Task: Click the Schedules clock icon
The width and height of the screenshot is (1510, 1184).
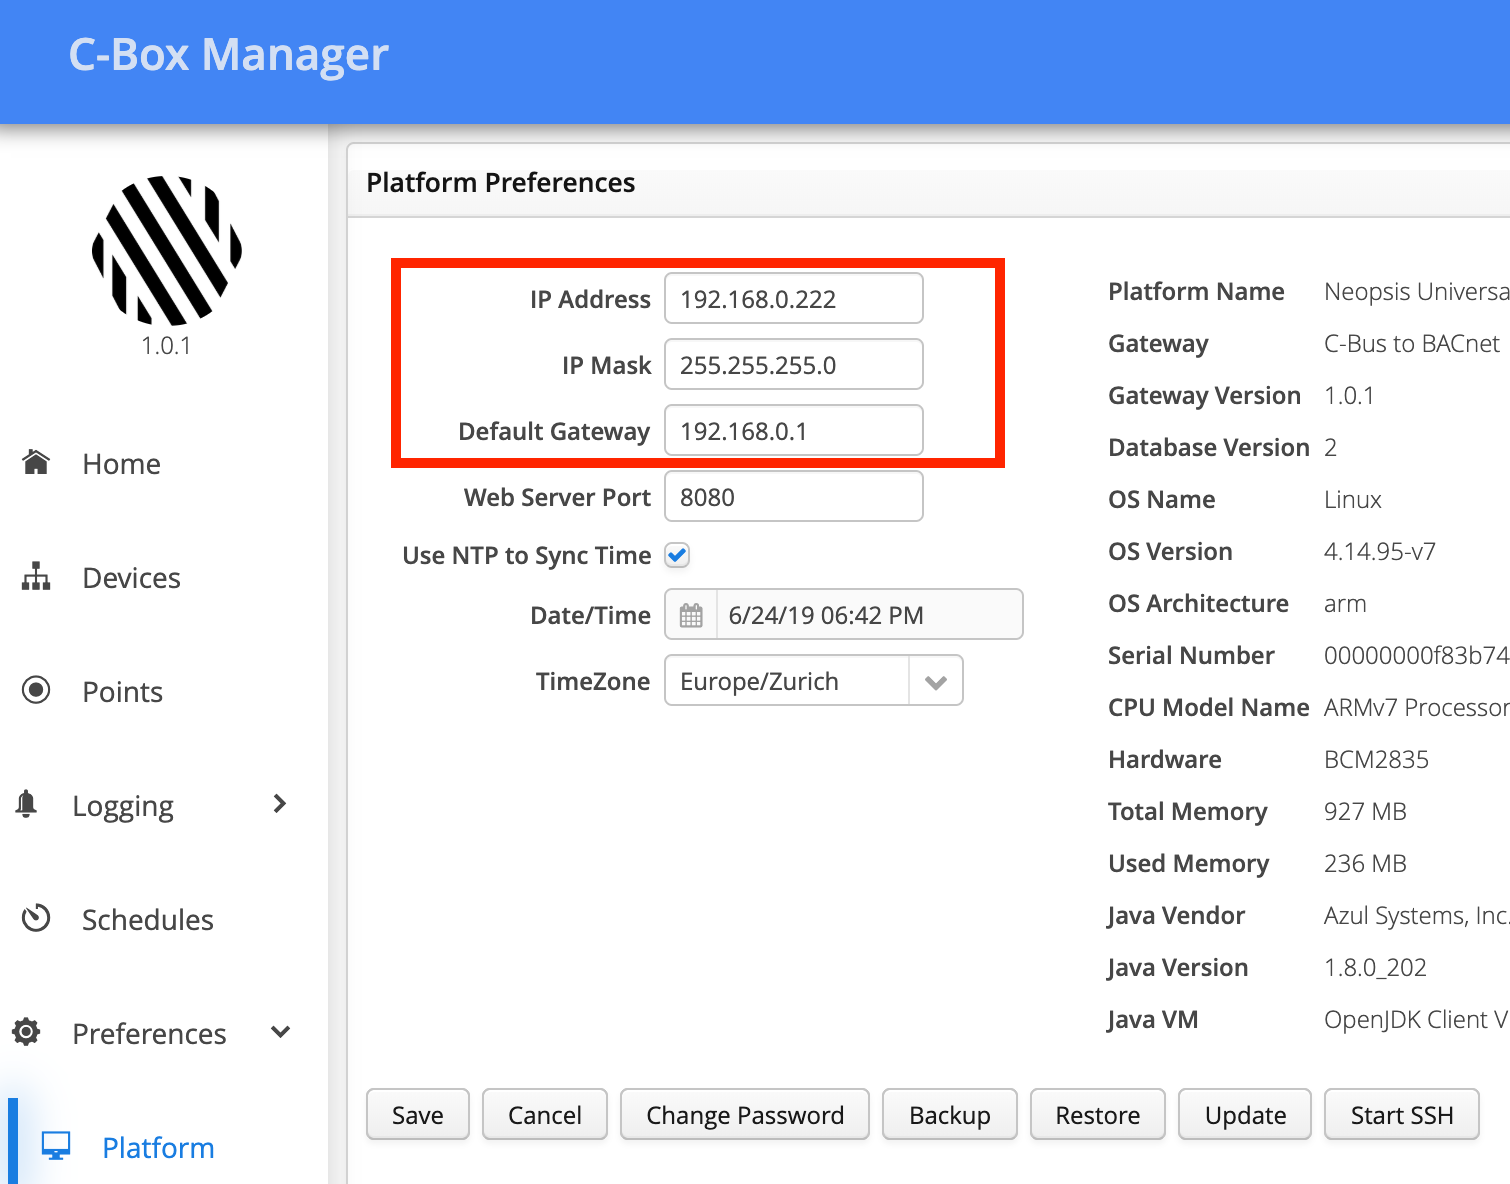Action: click(x=36, y=918)
